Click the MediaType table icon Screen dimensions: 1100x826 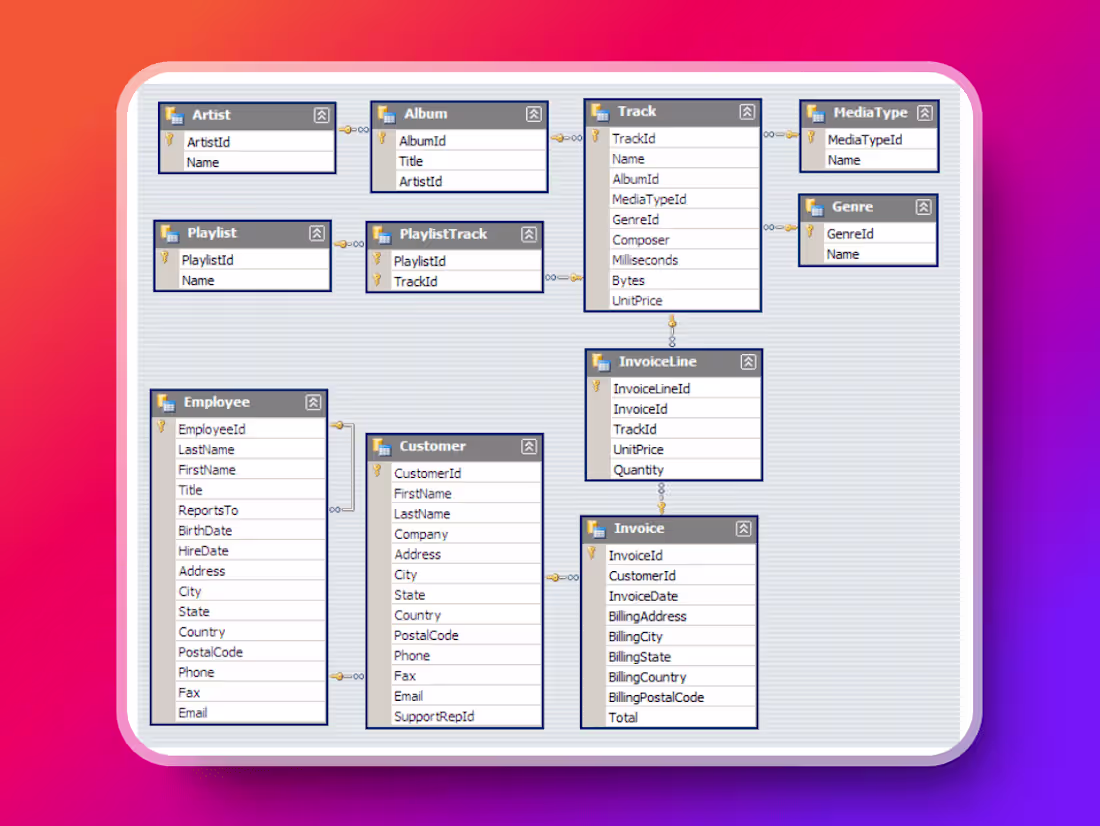pyautogui.click(x=815, y=113)
